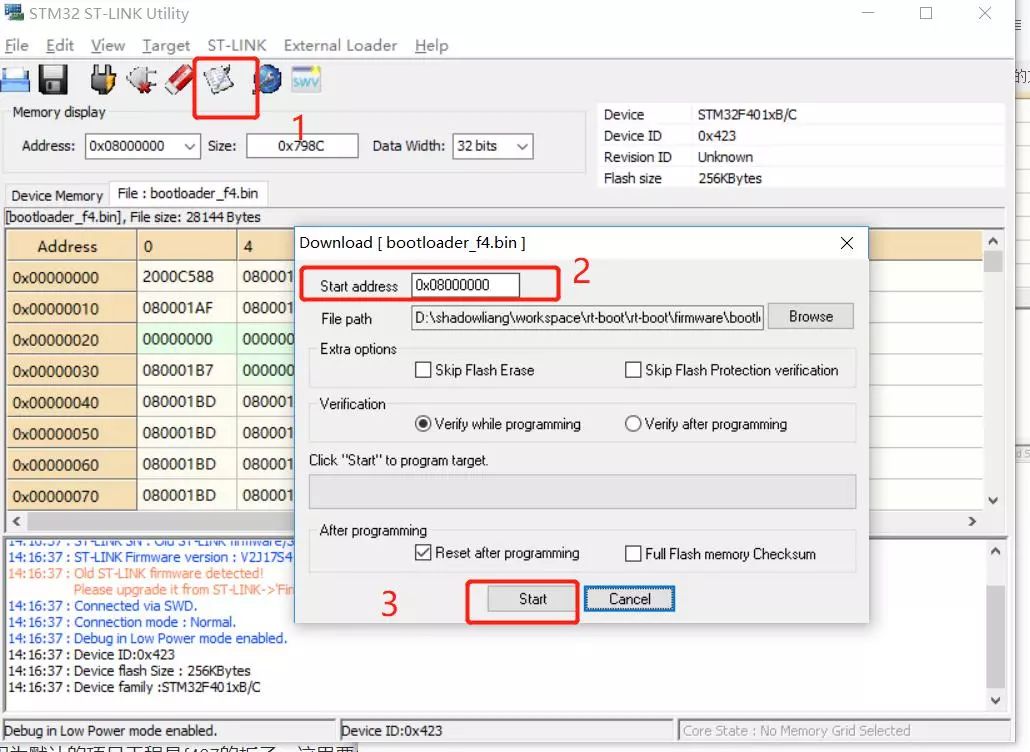Select Verify after programming option
The image size is (1030, 752).
click(633, 424)
